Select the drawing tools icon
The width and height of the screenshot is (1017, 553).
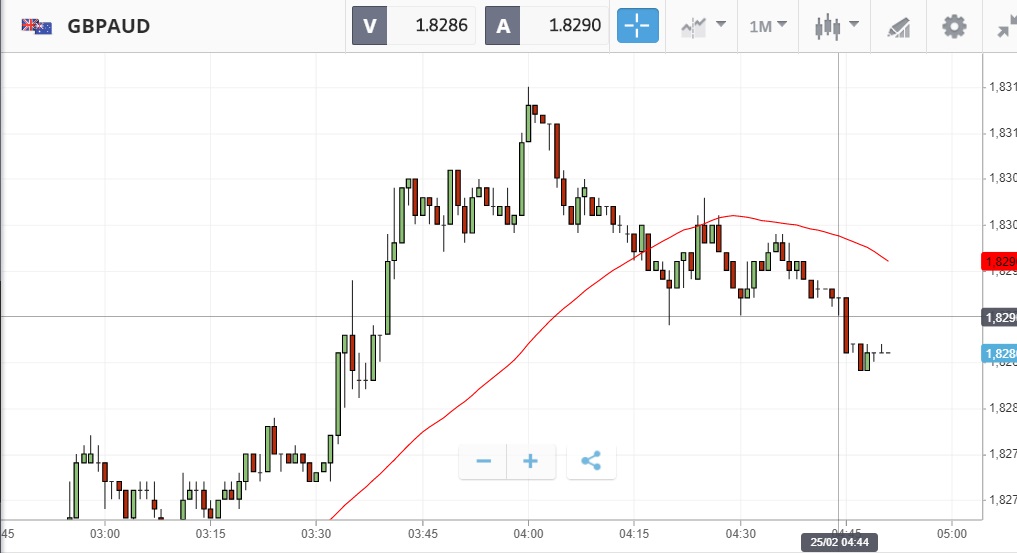(898, 27)
